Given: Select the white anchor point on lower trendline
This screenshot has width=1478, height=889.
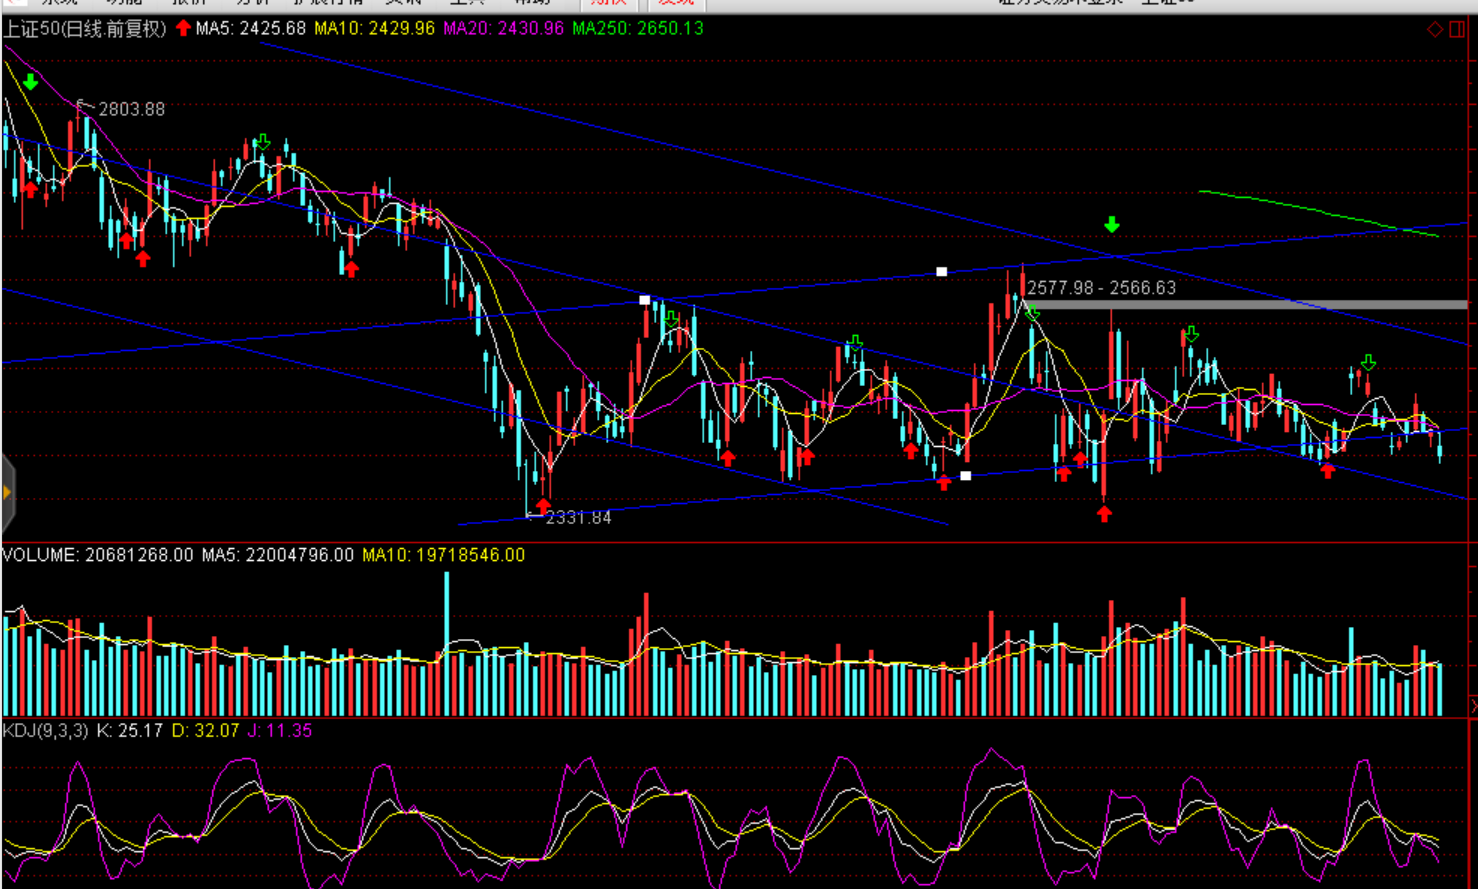Looking at the screenshot, I should [x=965, y=476].
